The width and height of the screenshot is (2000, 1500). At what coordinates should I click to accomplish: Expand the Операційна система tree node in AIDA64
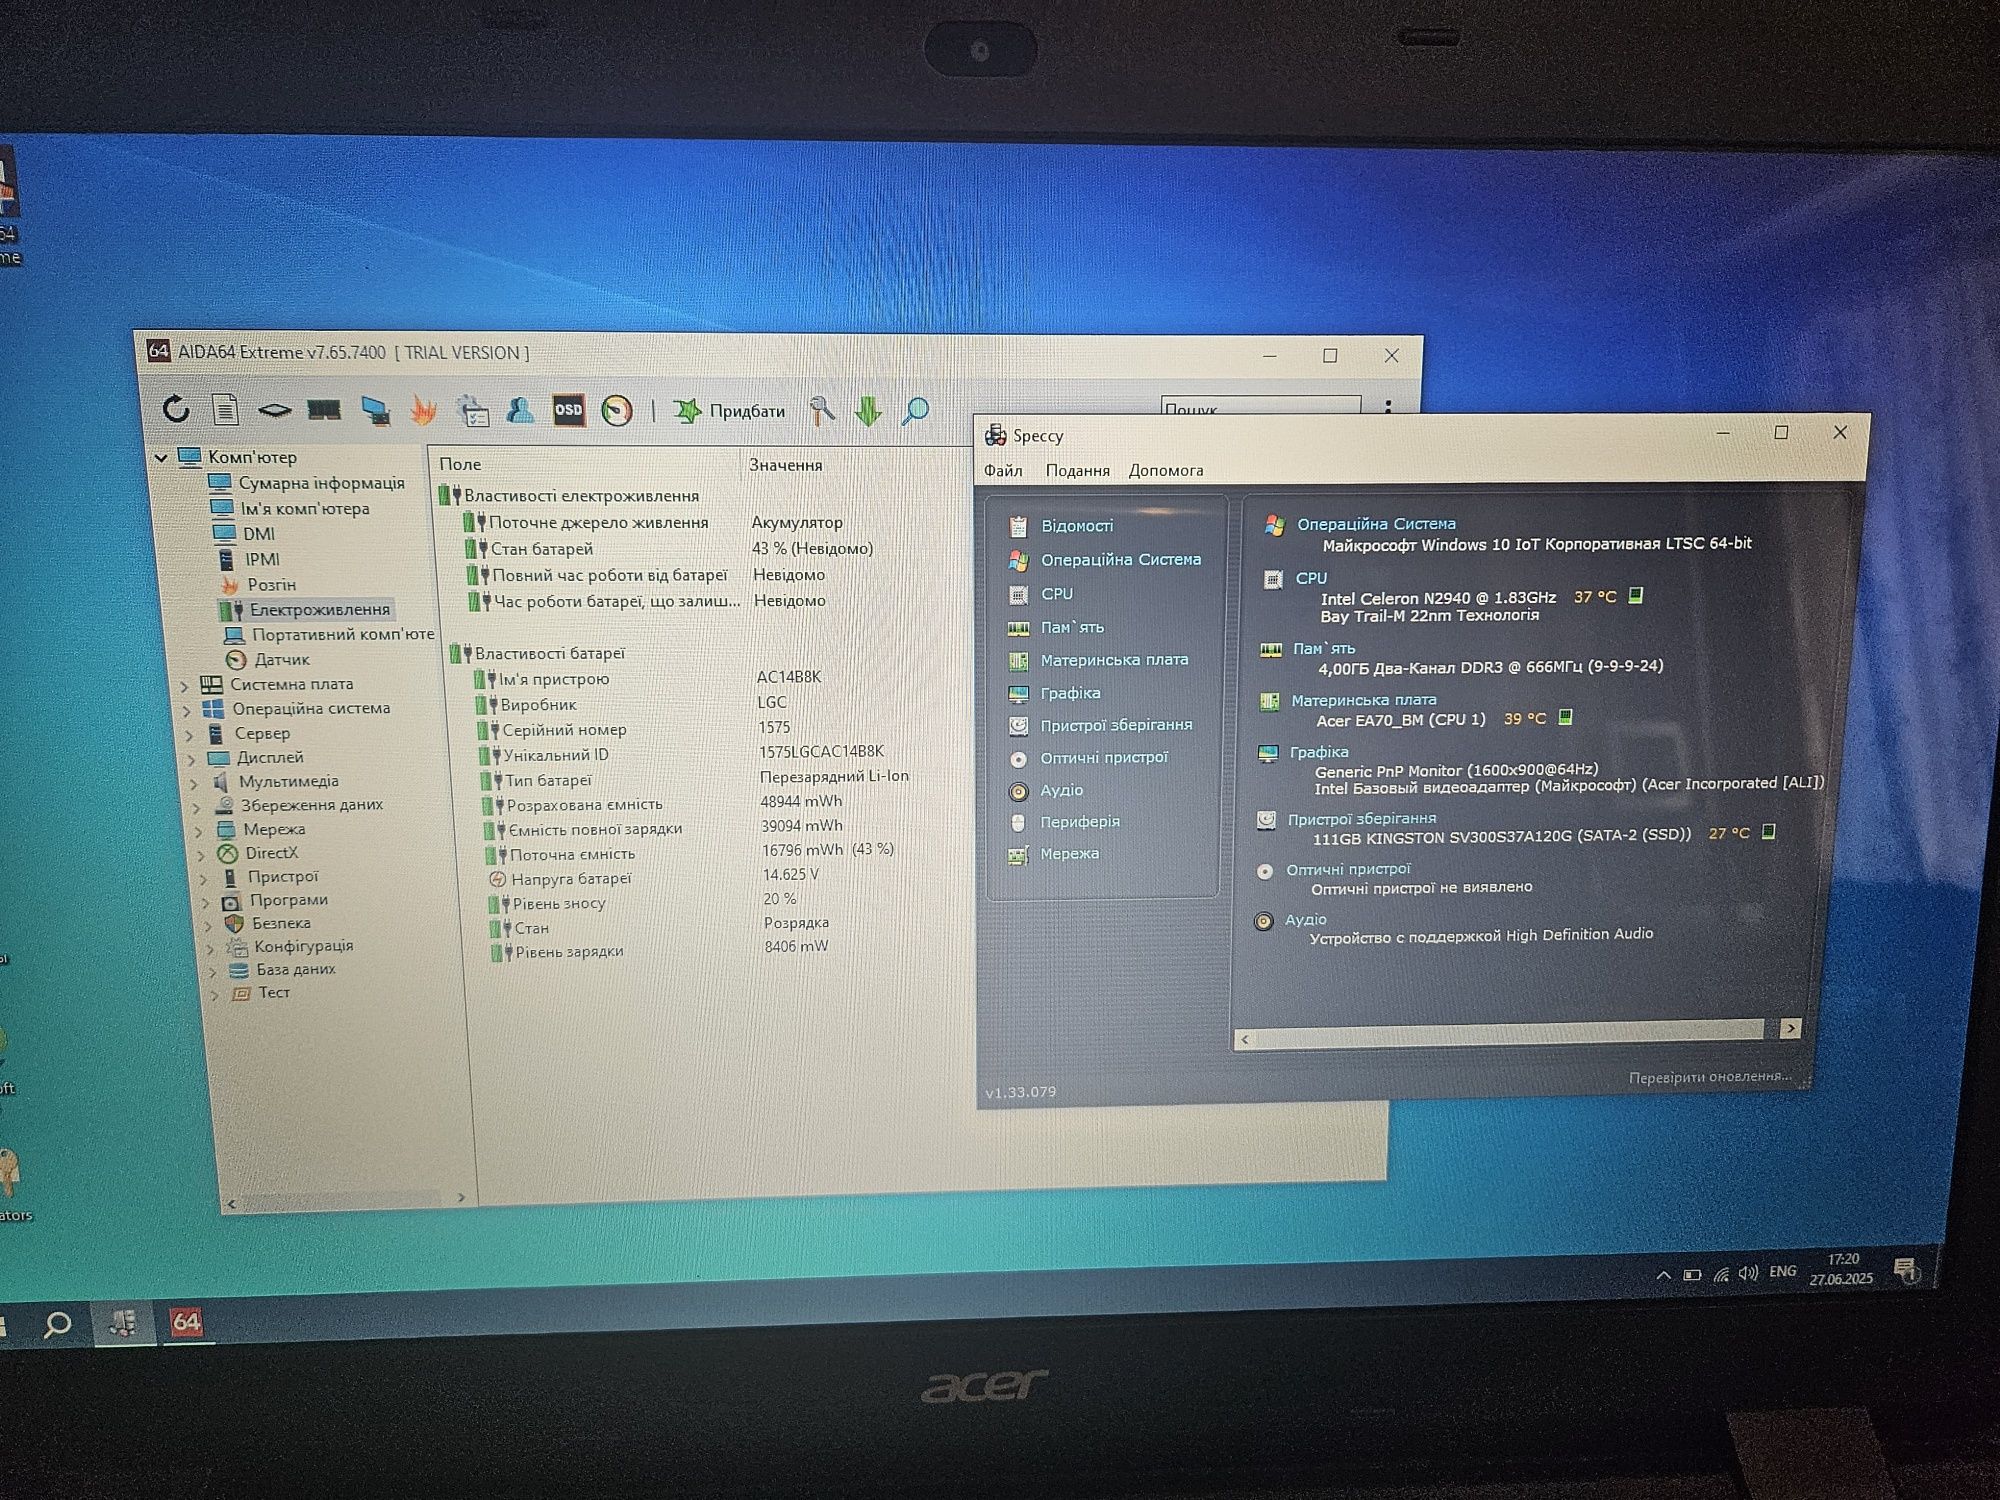(x=187, y=710)
